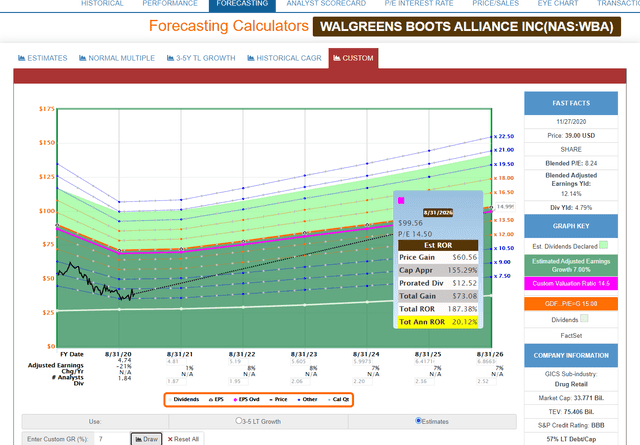Click the chart icon beside Historical CAGR

[x=251, y=58]
